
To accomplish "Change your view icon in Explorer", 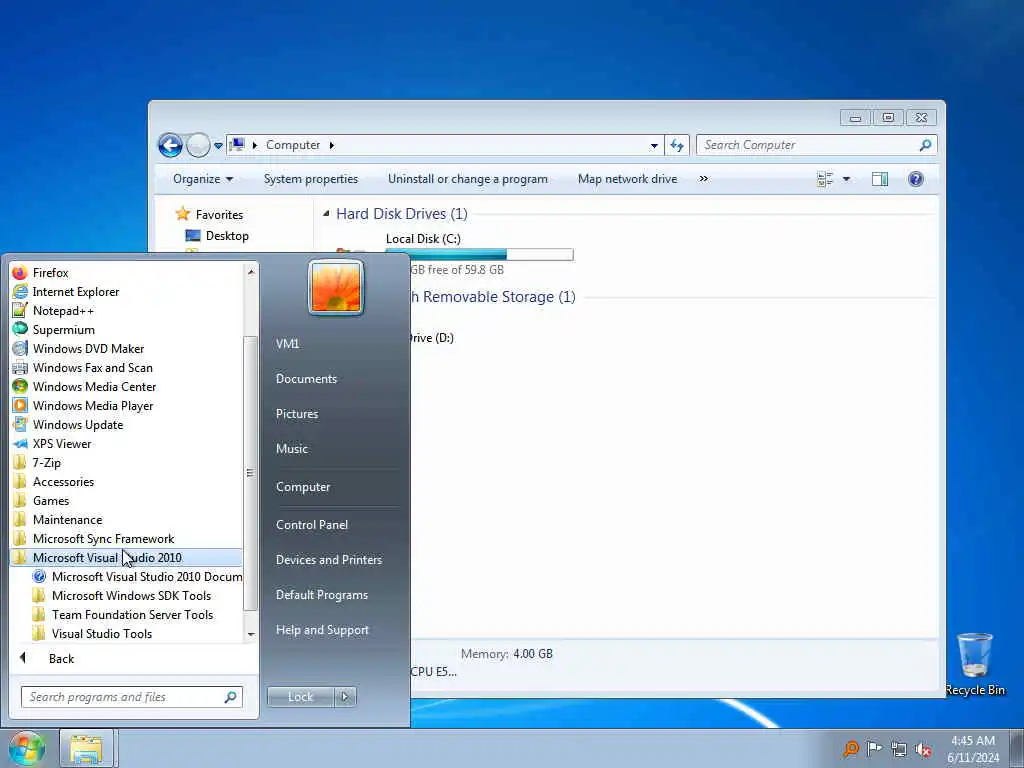I will [x=825, y=179].
